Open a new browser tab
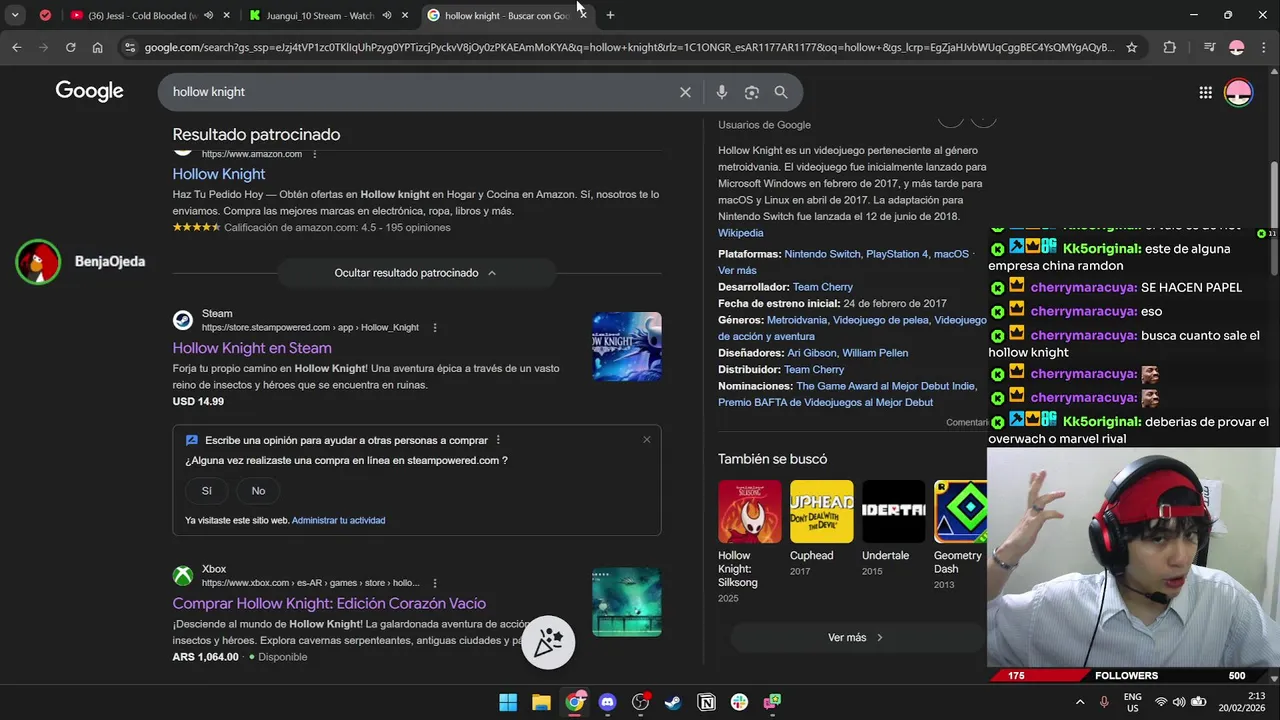The height and width of the screenshot is (720, 1280). point(610,15)
